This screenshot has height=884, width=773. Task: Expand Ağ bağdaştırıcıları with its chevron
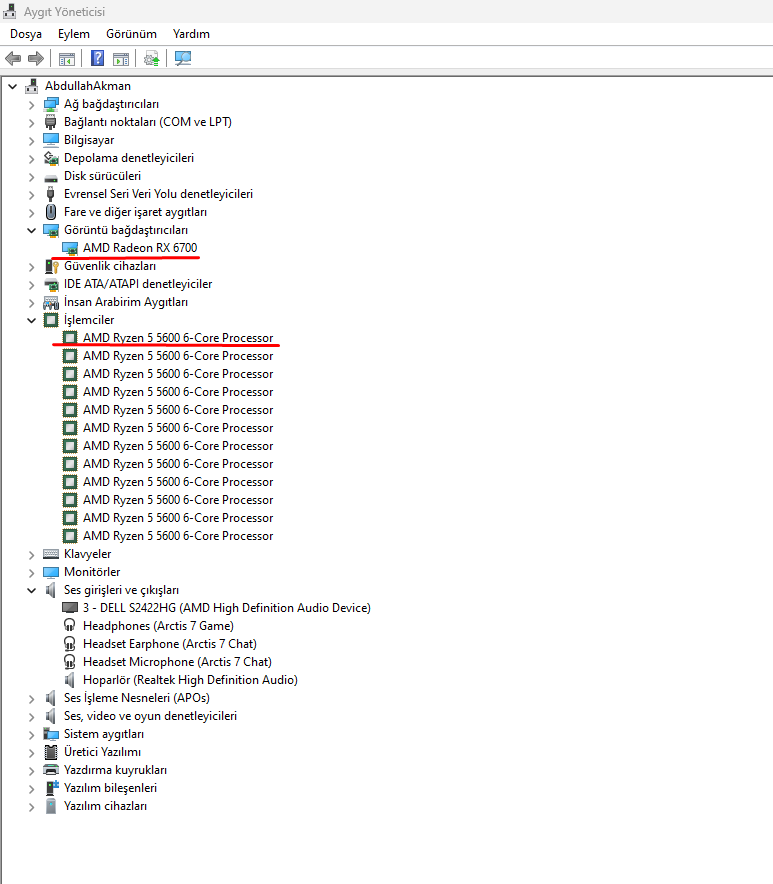[x=32, y=104]
